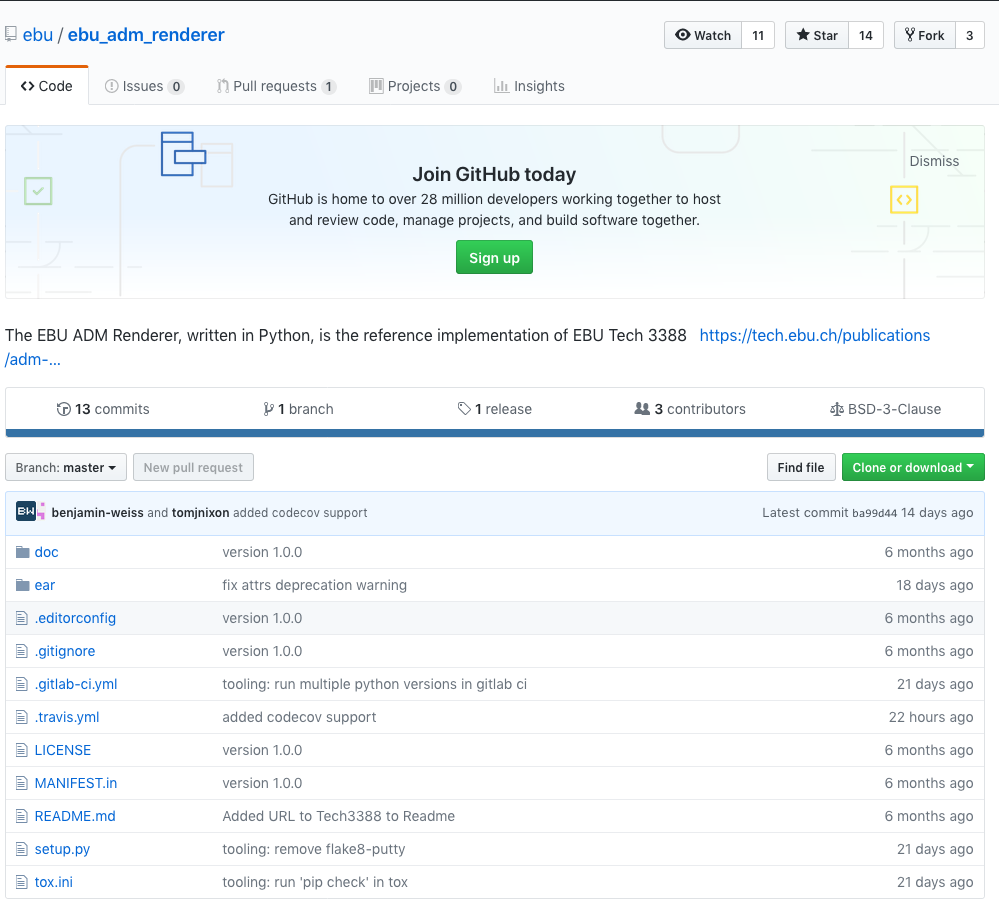Star the ebu_adm_renderer repository
999x904 pixels.
click(x=817, y=35)
